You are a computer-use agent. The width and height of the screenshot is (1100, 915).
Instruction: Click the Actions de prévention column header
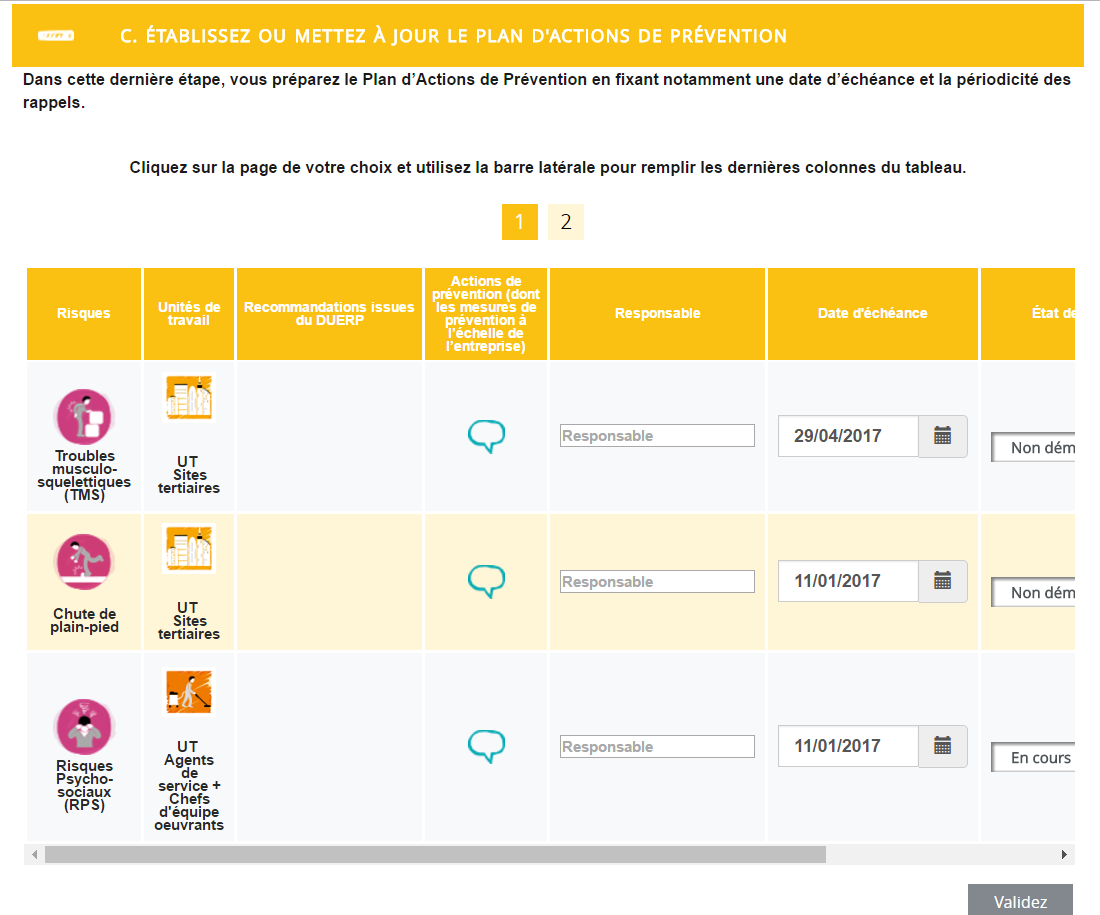[x=485, y=314]
